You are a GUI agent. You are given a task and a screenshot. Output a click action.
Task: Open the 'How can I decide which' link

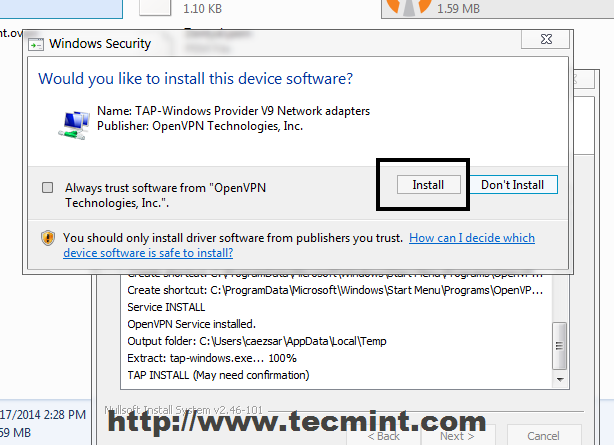[x=472, y=238]
